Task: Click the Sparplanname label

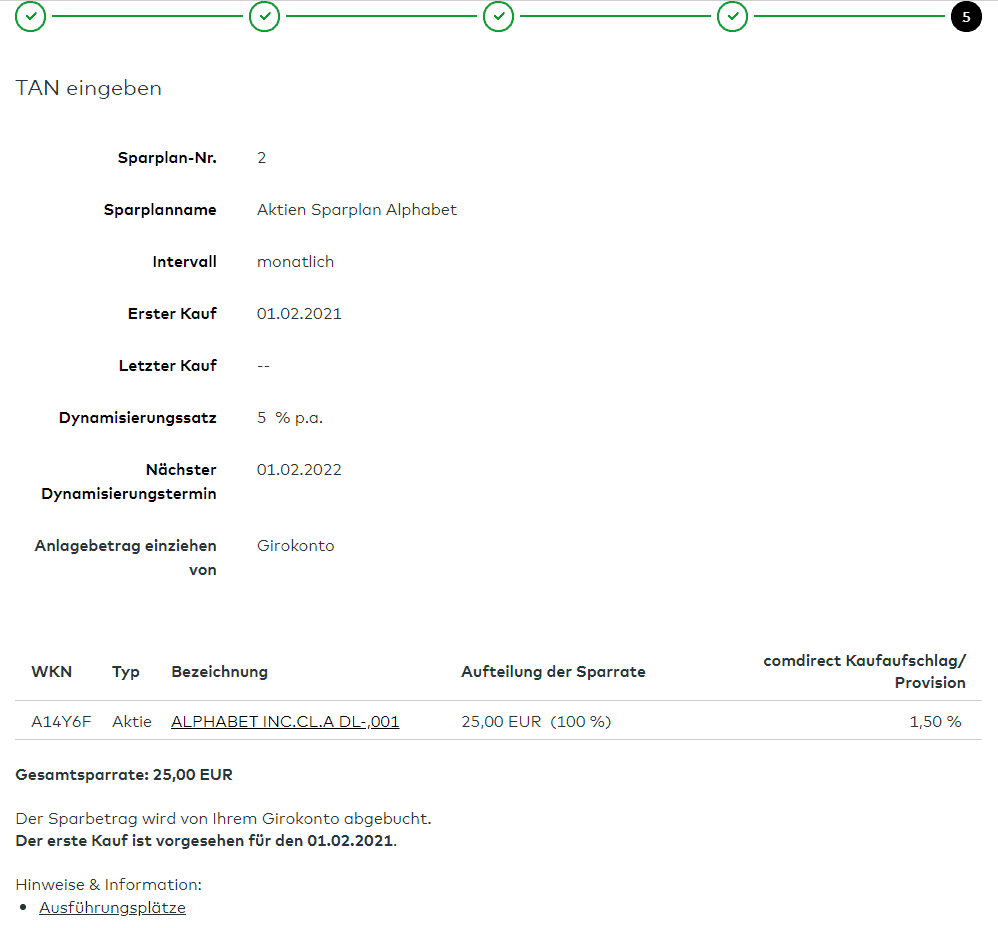Action: pyautogui.click(x=160, y=210)
